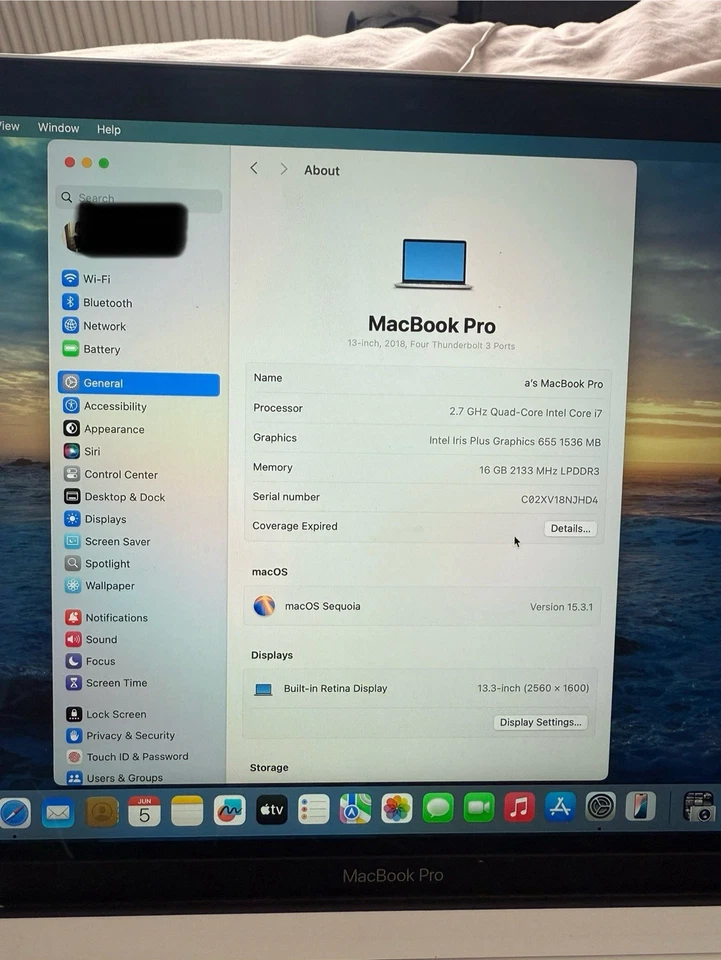Click the serial number C02XV18NJHD4
The width and height of the screenshot is (721, 960).
(559, 500)
